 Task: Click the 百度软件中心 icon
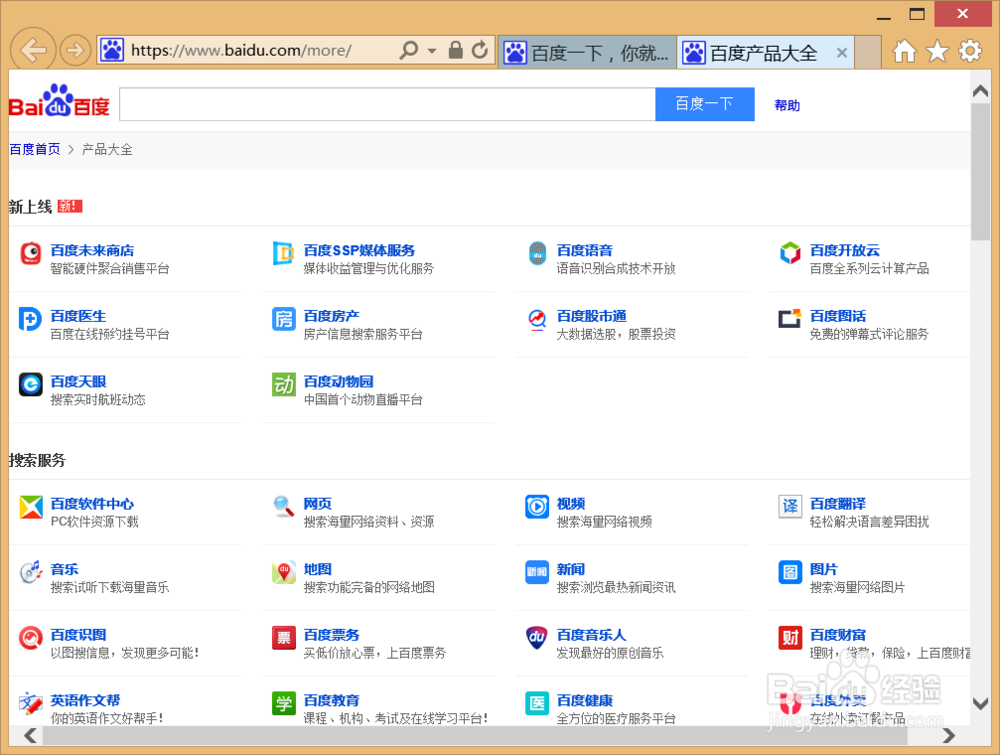click(x=31, y=507)
